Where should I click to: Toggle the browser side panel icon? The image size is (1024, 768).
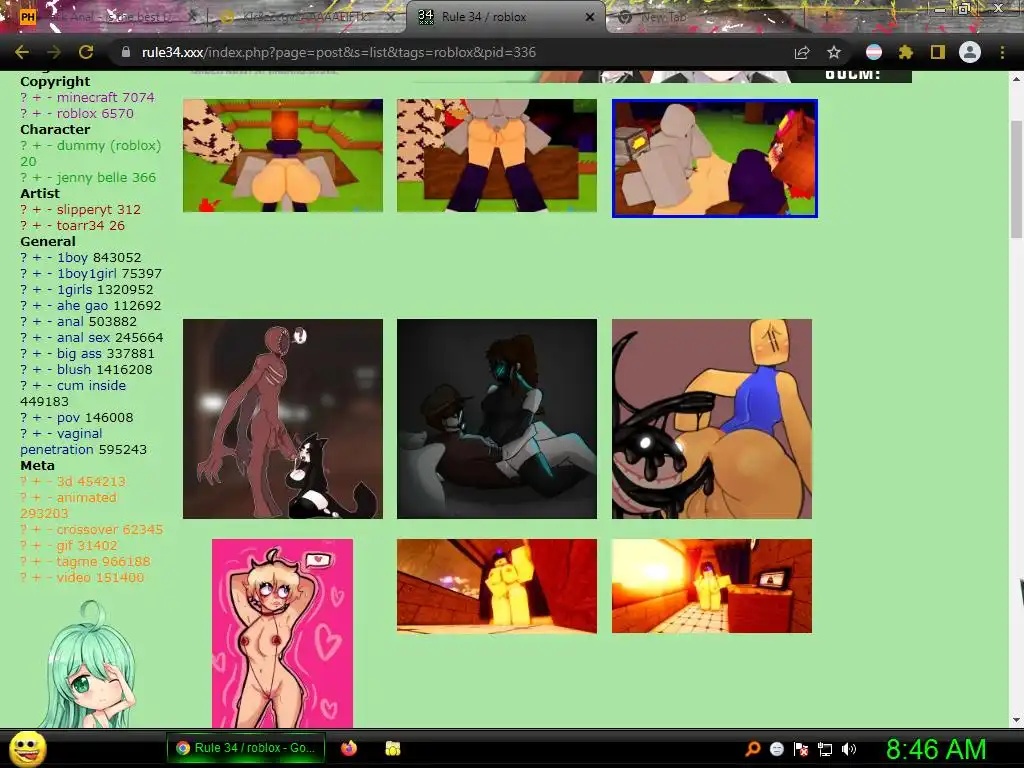pyautogui.click(x=938, y=52)
